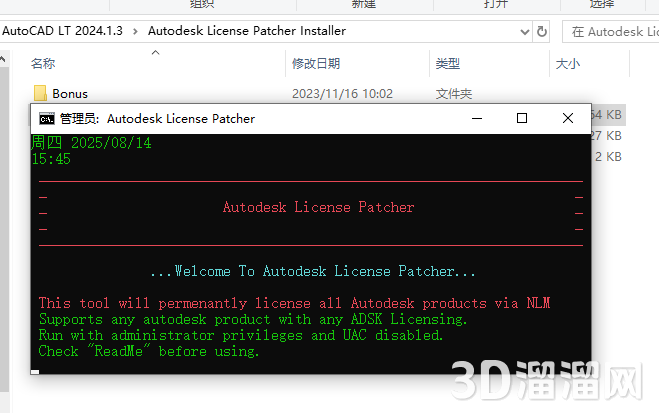Close the Autodesk License Patcher window

[x=568, y=118]
